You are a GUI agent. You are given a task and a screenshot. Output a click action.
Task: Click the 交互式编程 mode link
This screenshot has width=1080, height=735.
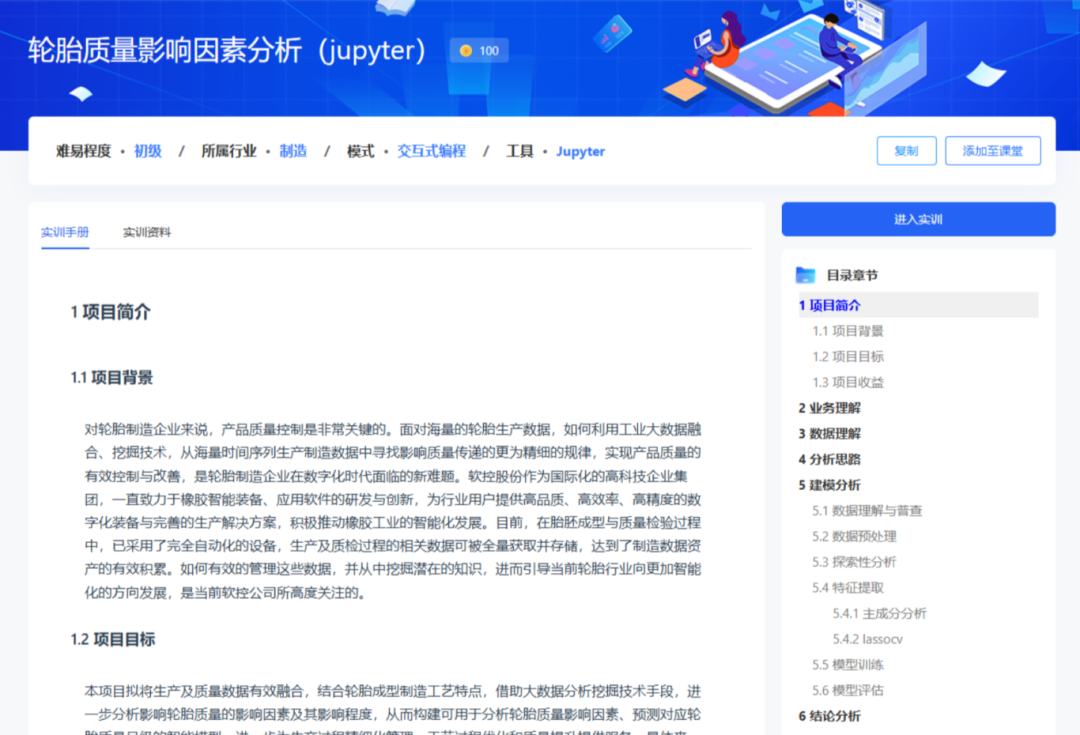pyautogui.click(x=432, y=151)
